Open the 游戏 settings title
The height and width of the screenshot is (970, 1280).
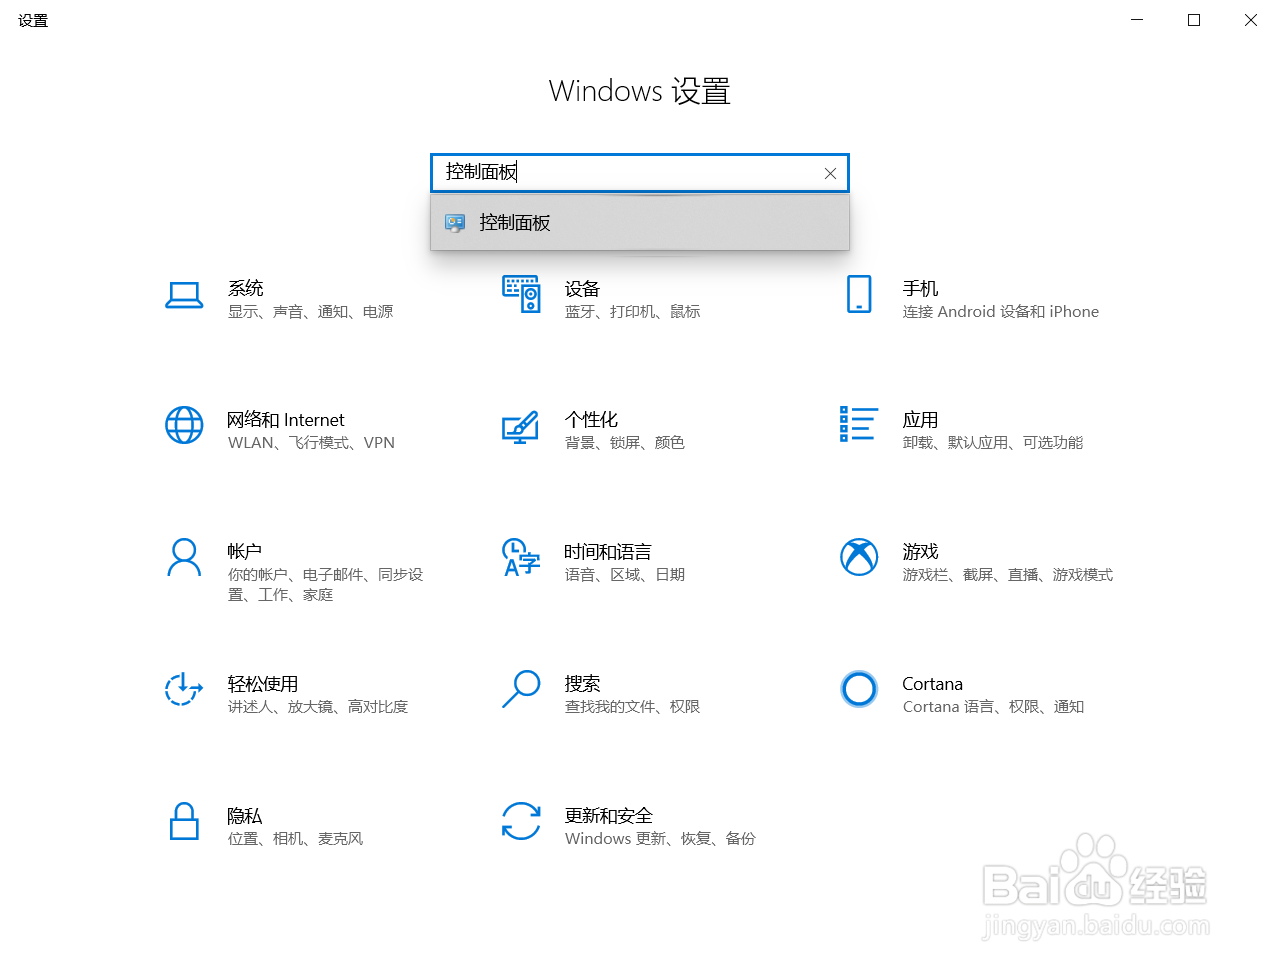point(920,552)
